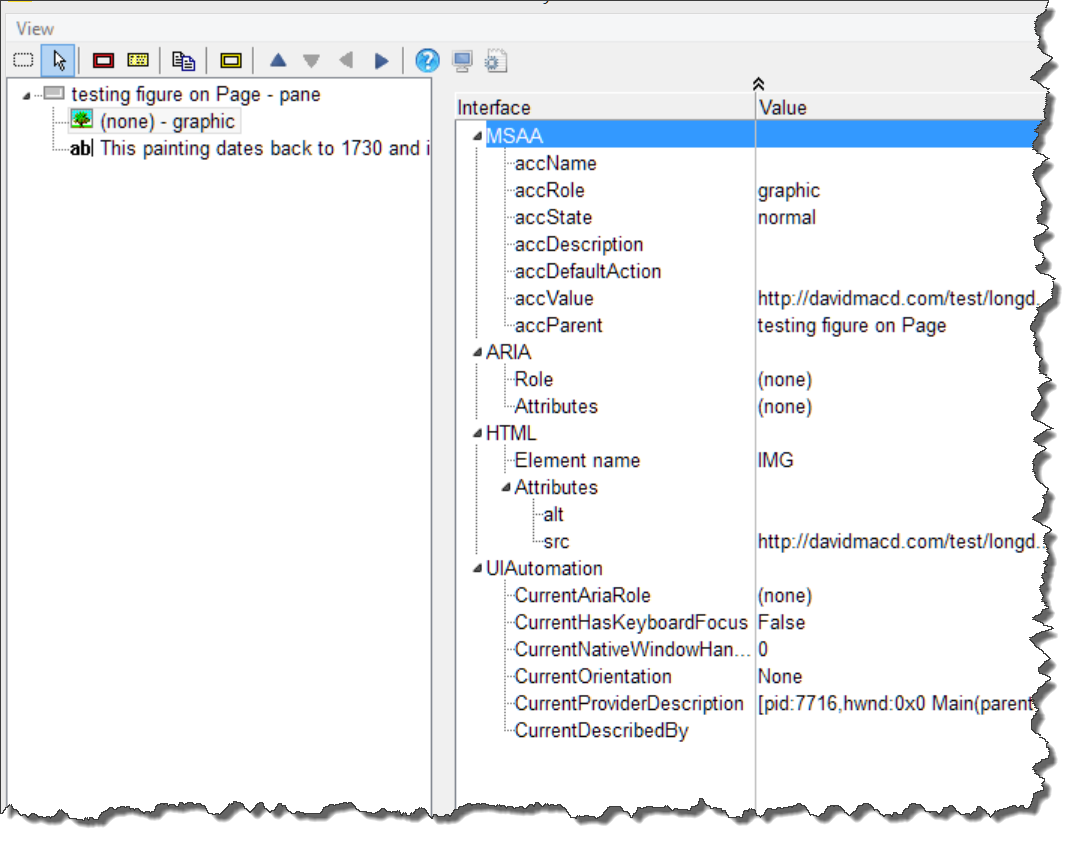Collapse the UIAutomation property group
Viewport: 1076px width, 844px height.
coord(477,569)
